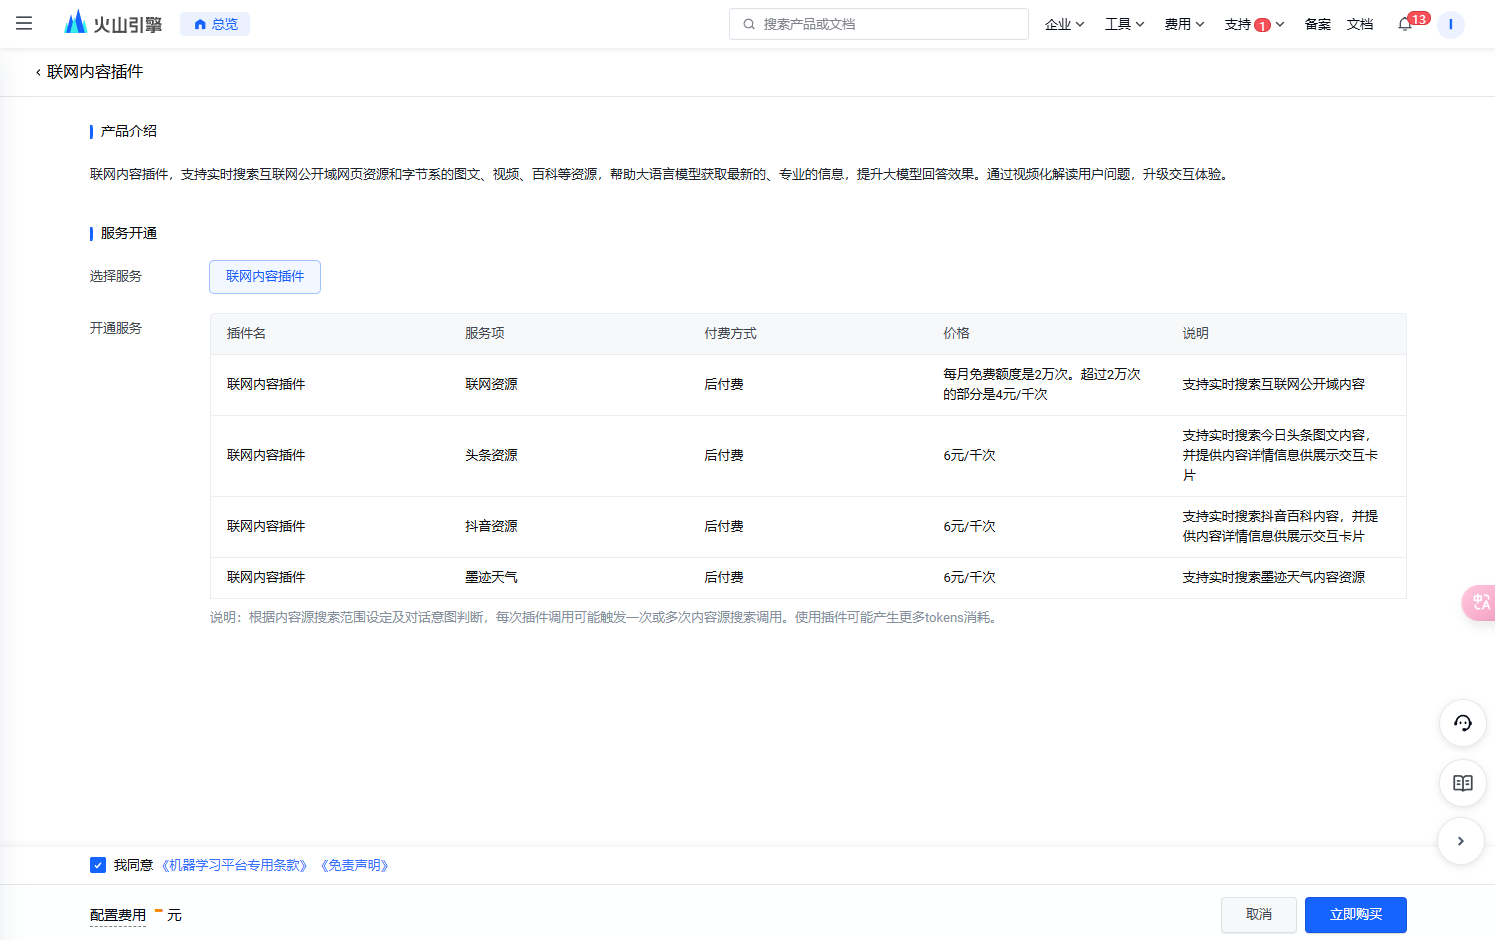
Task: Open the documentation book icon
Action: coord(1462,783)
